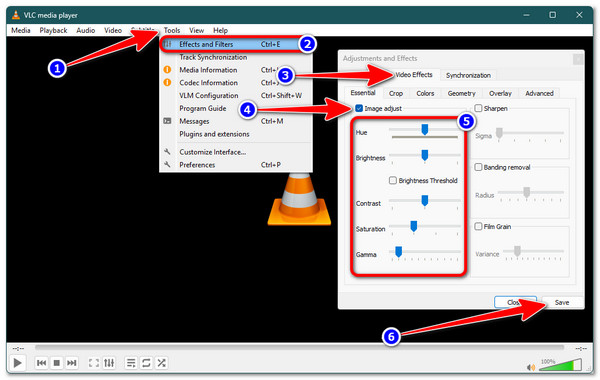Viewport: 600px width, 380px height.
Task: Click elapsed time label at left
Action: coord(18,349)
